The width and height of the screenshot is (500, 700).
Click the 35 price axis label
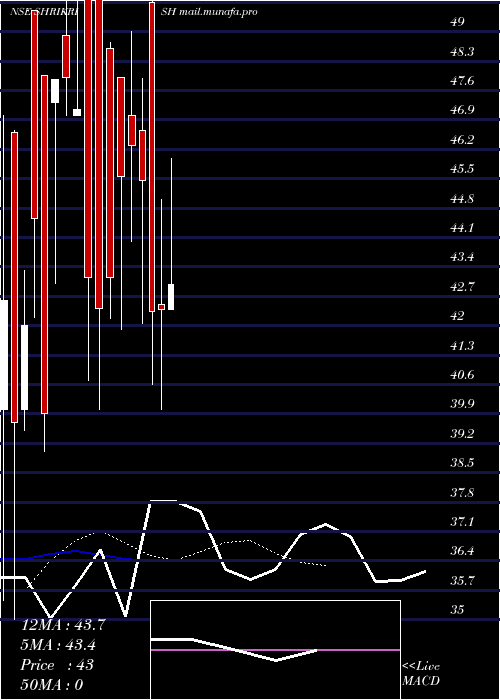point(458,609)
